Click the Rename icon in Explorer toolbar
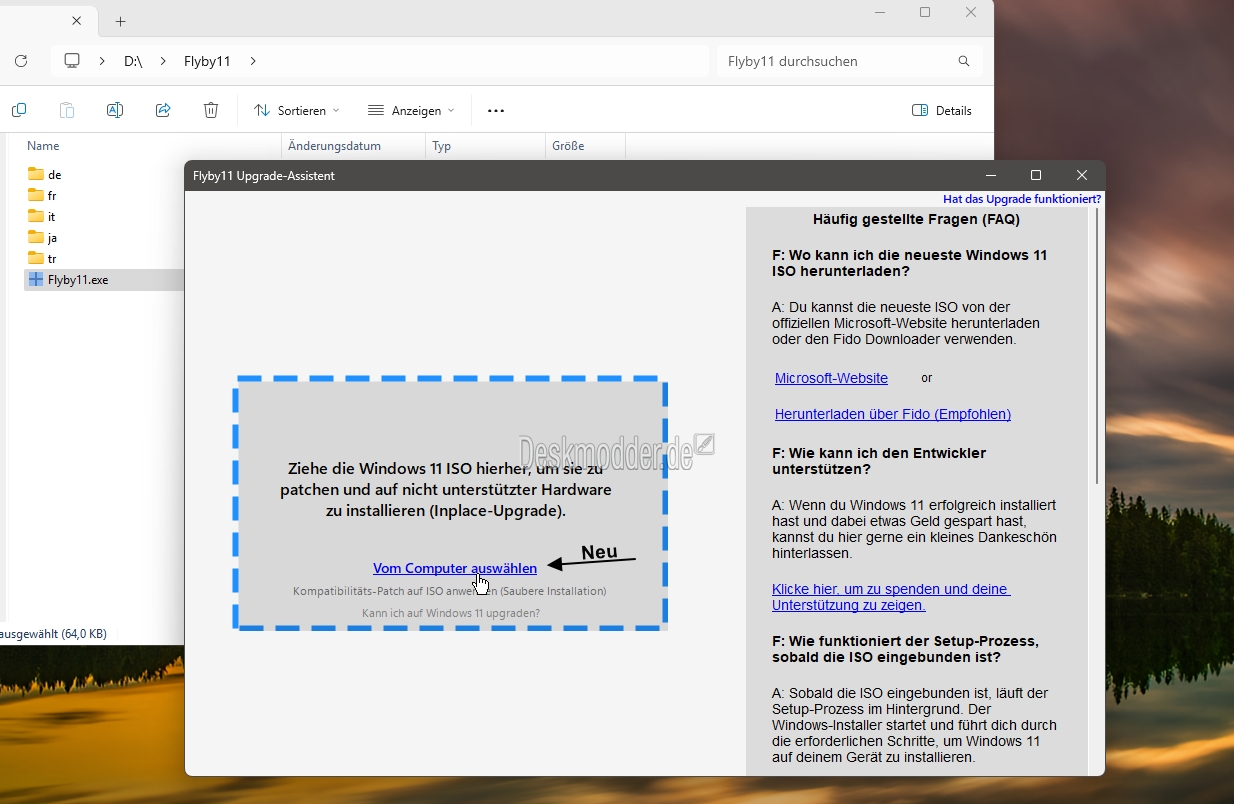 115,110
